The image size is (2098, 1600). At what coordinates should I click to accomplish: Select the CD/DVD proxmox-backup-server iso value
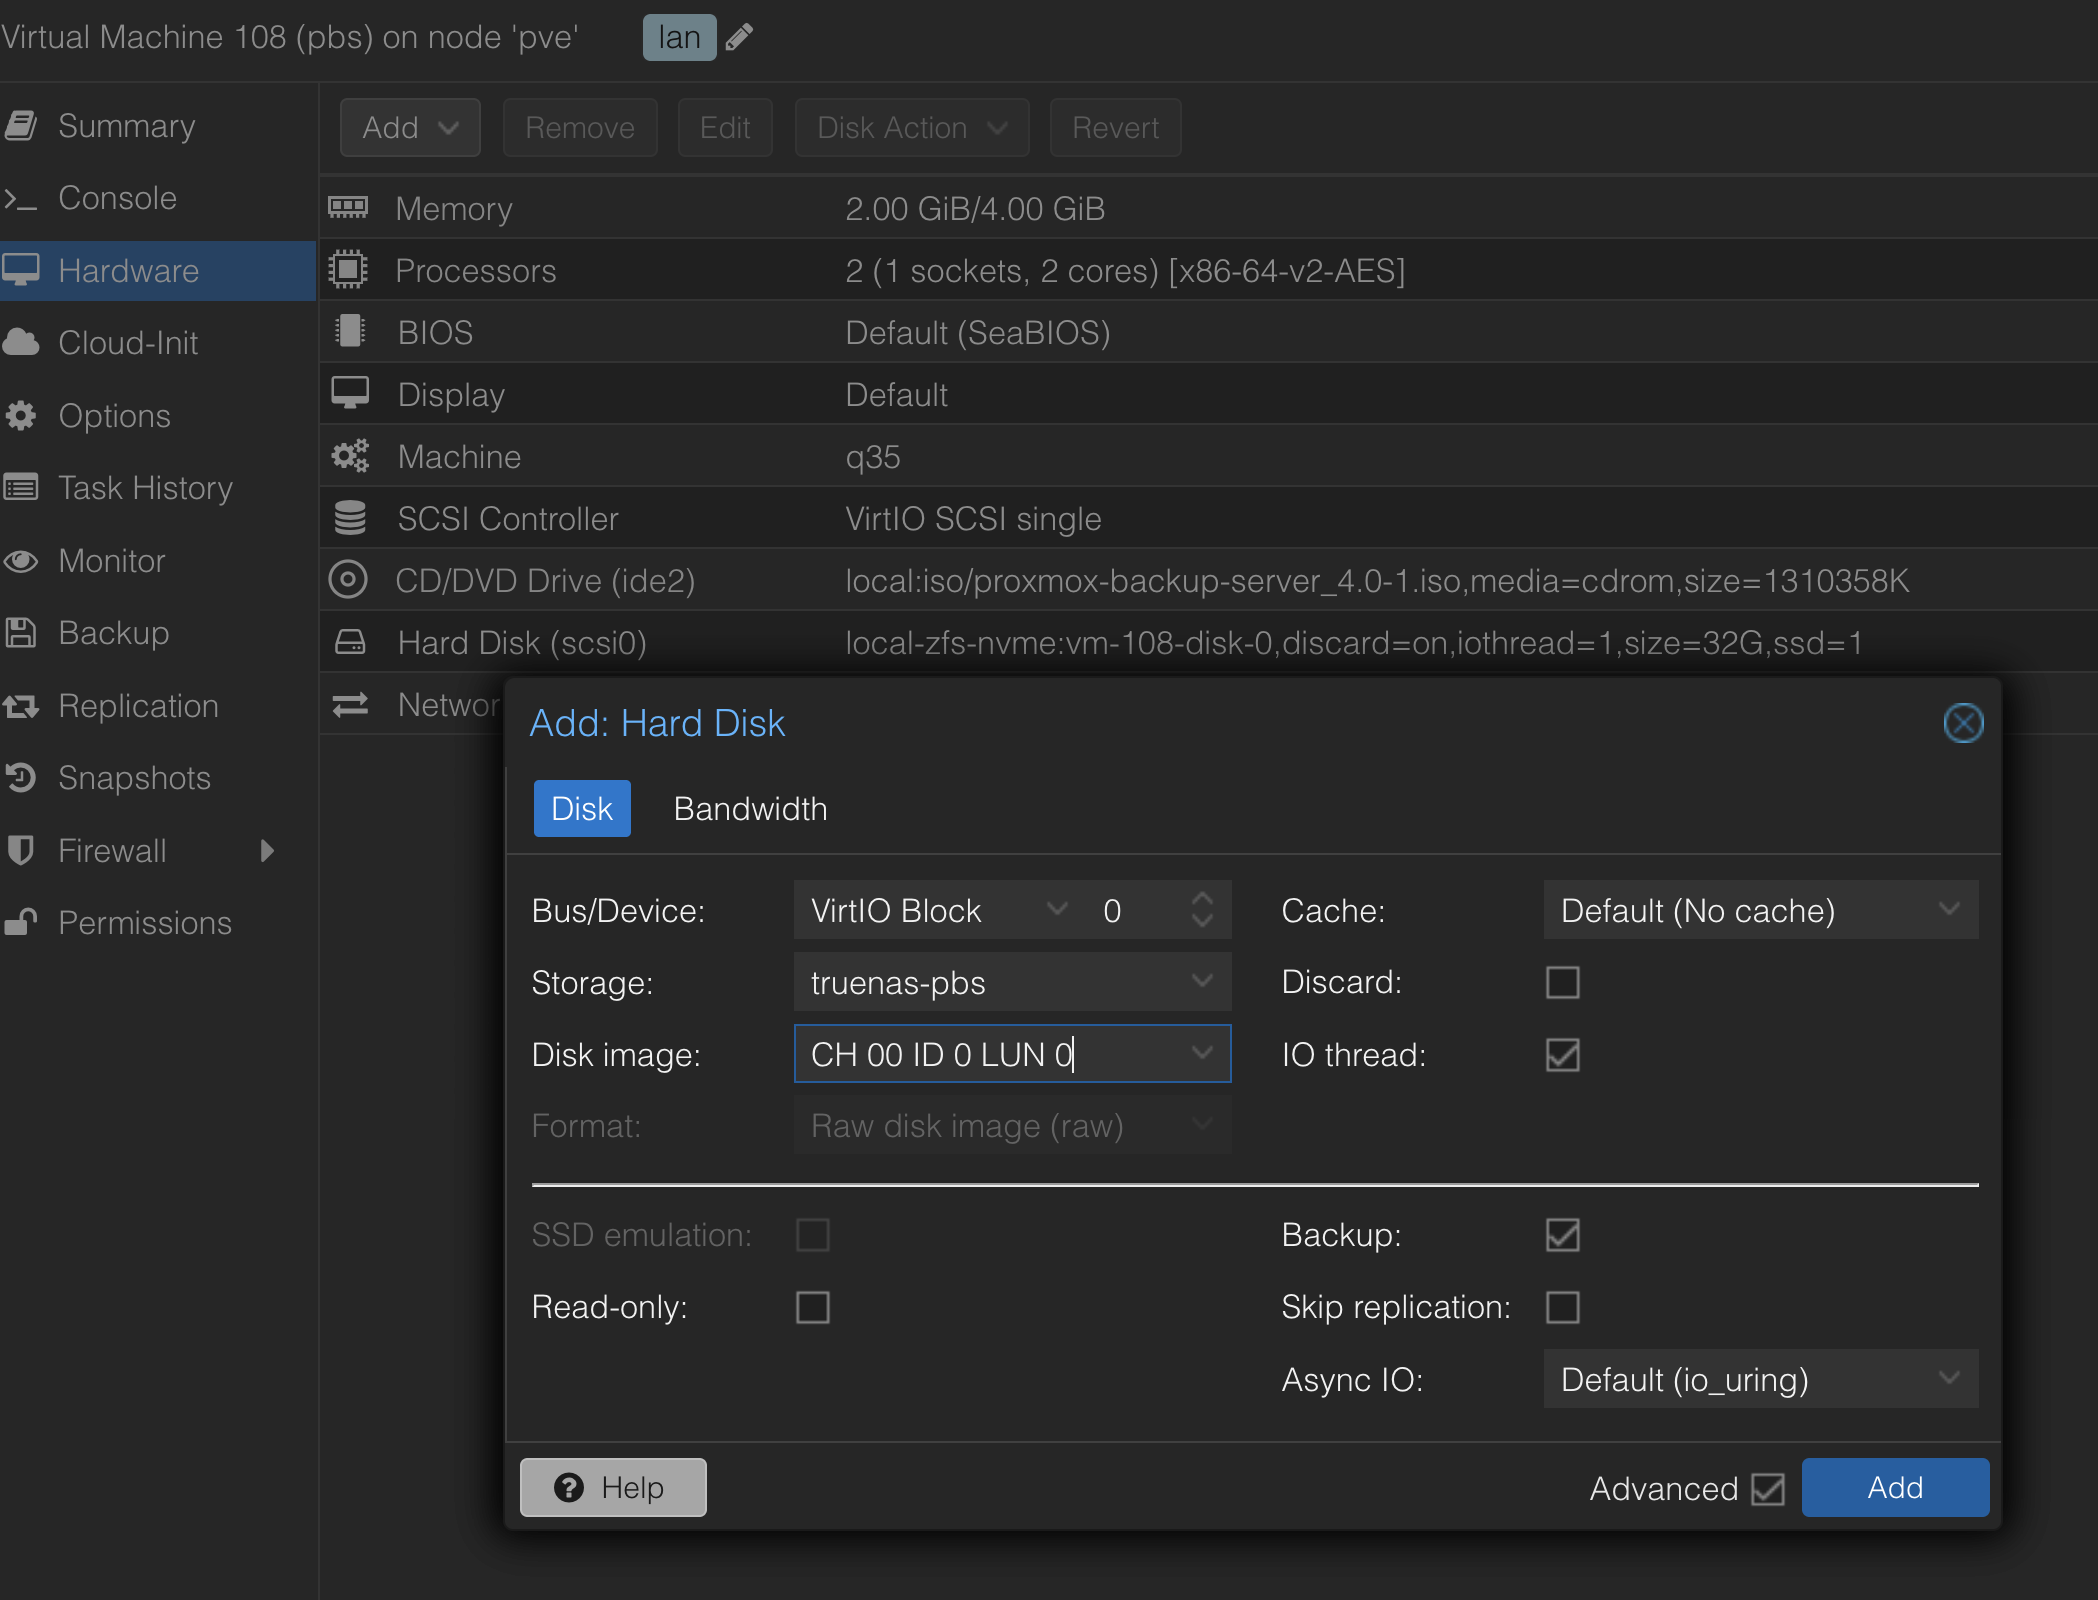(1377, 581)
